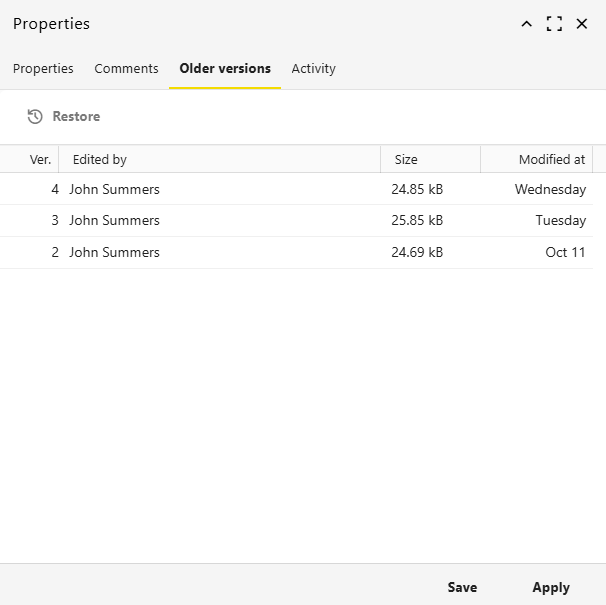
Task: Click the Apply button
Action: [x=551, y=588]
